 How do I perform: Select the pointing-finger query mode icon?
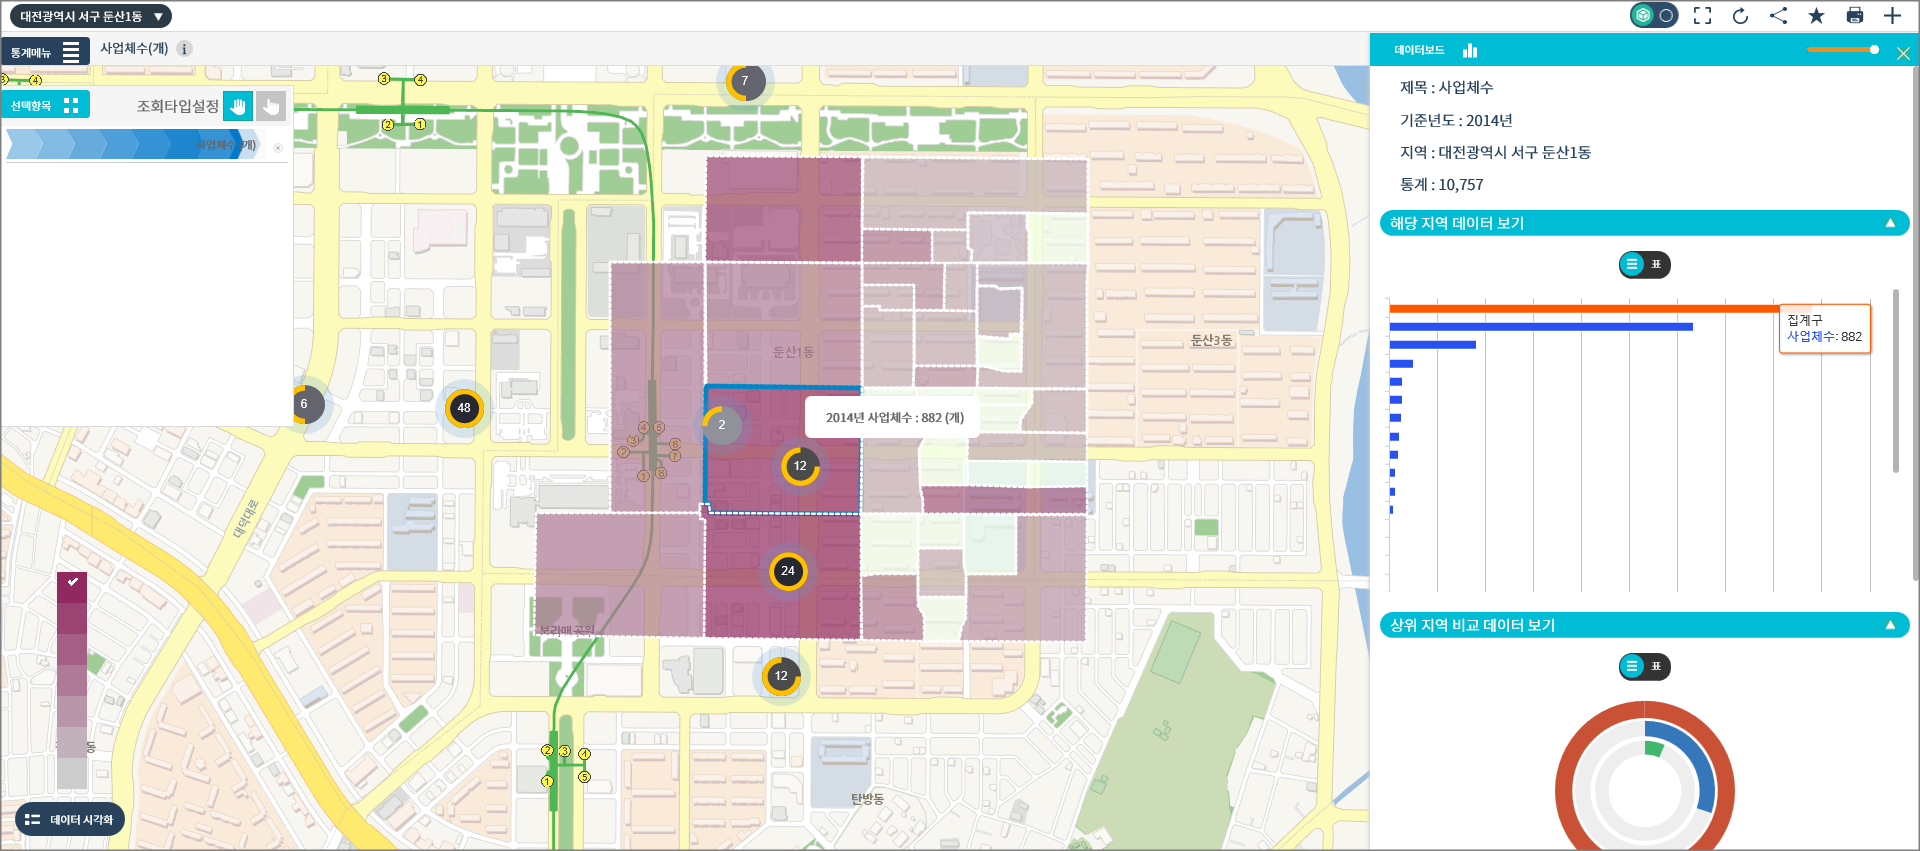[270, 106]
